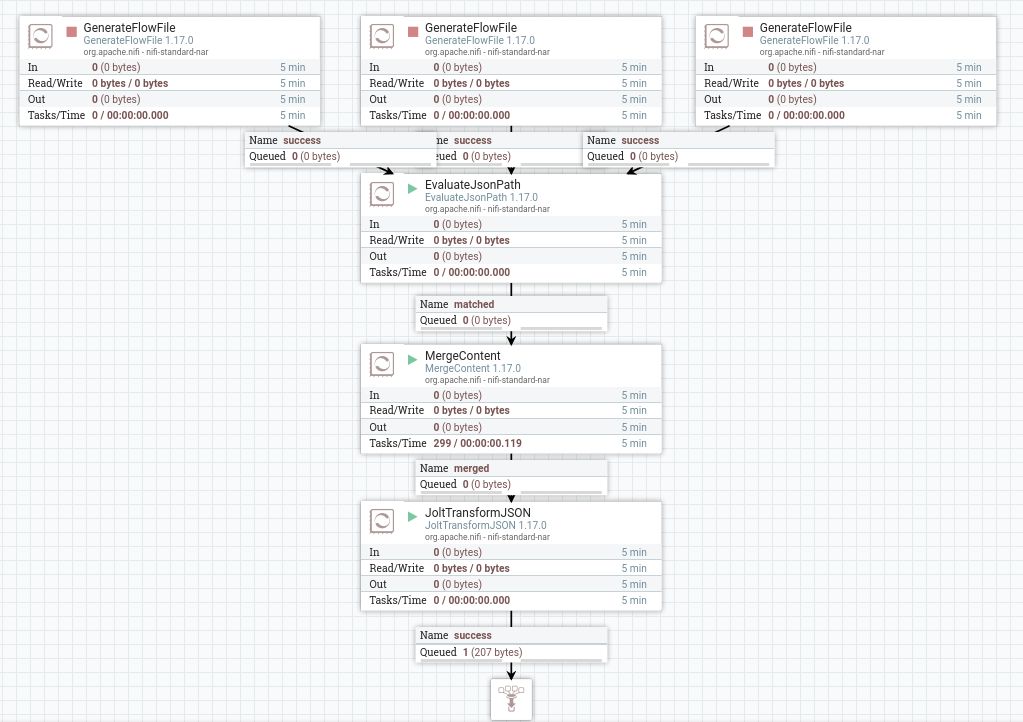Click the stopped status square on rightmost GenerateFlowFile
Screen dimensions: 1023x722
tap(748, 31)
